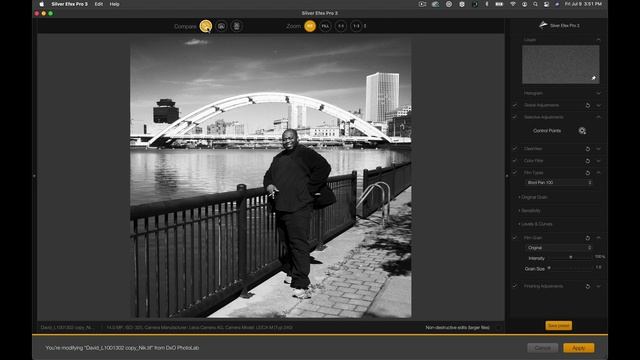Collapse the left panel handle
Viewport: 640px width, 360px height.
(x=34, y=176)
